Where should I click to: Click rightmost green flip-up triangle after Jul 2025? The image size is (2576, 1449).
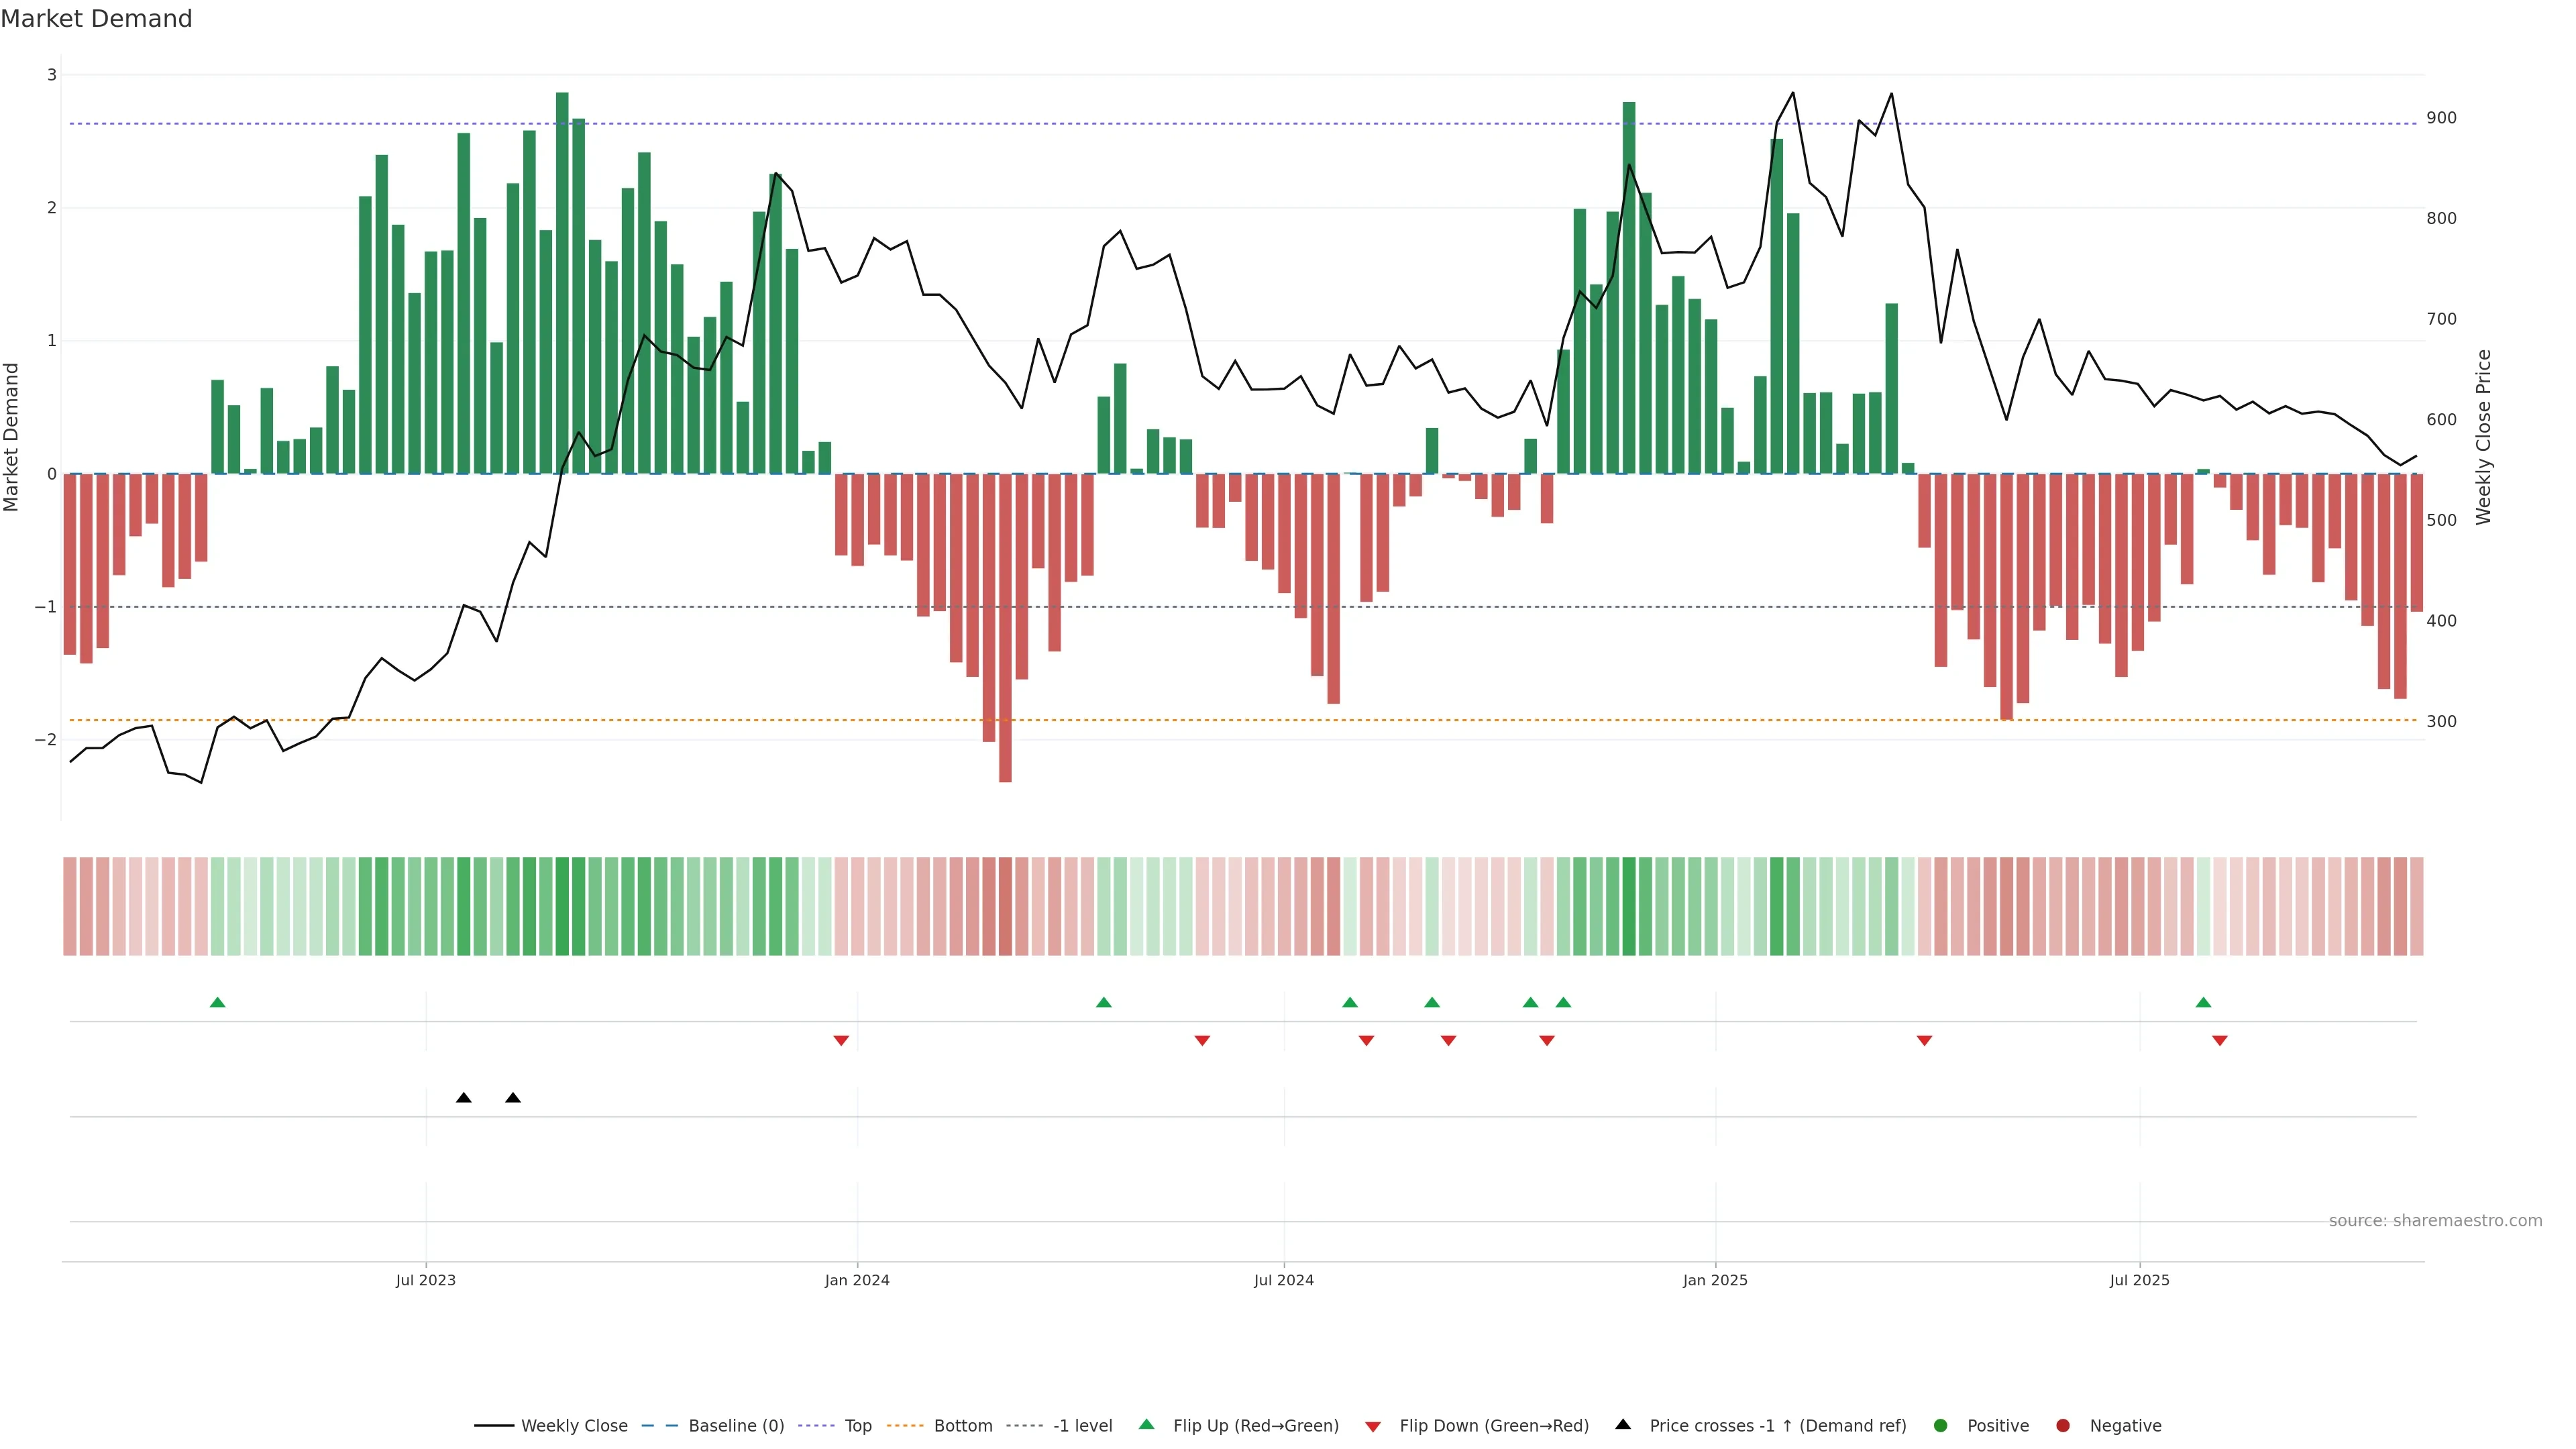[x=2203, y=1003]
